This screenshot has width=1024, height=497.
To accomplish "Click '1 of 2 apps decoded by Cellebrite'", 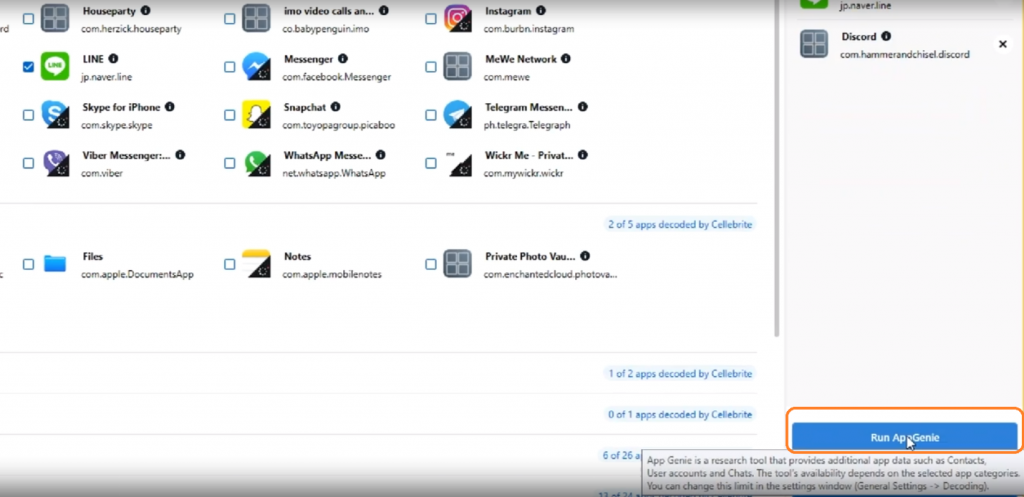I will (680, 374).
